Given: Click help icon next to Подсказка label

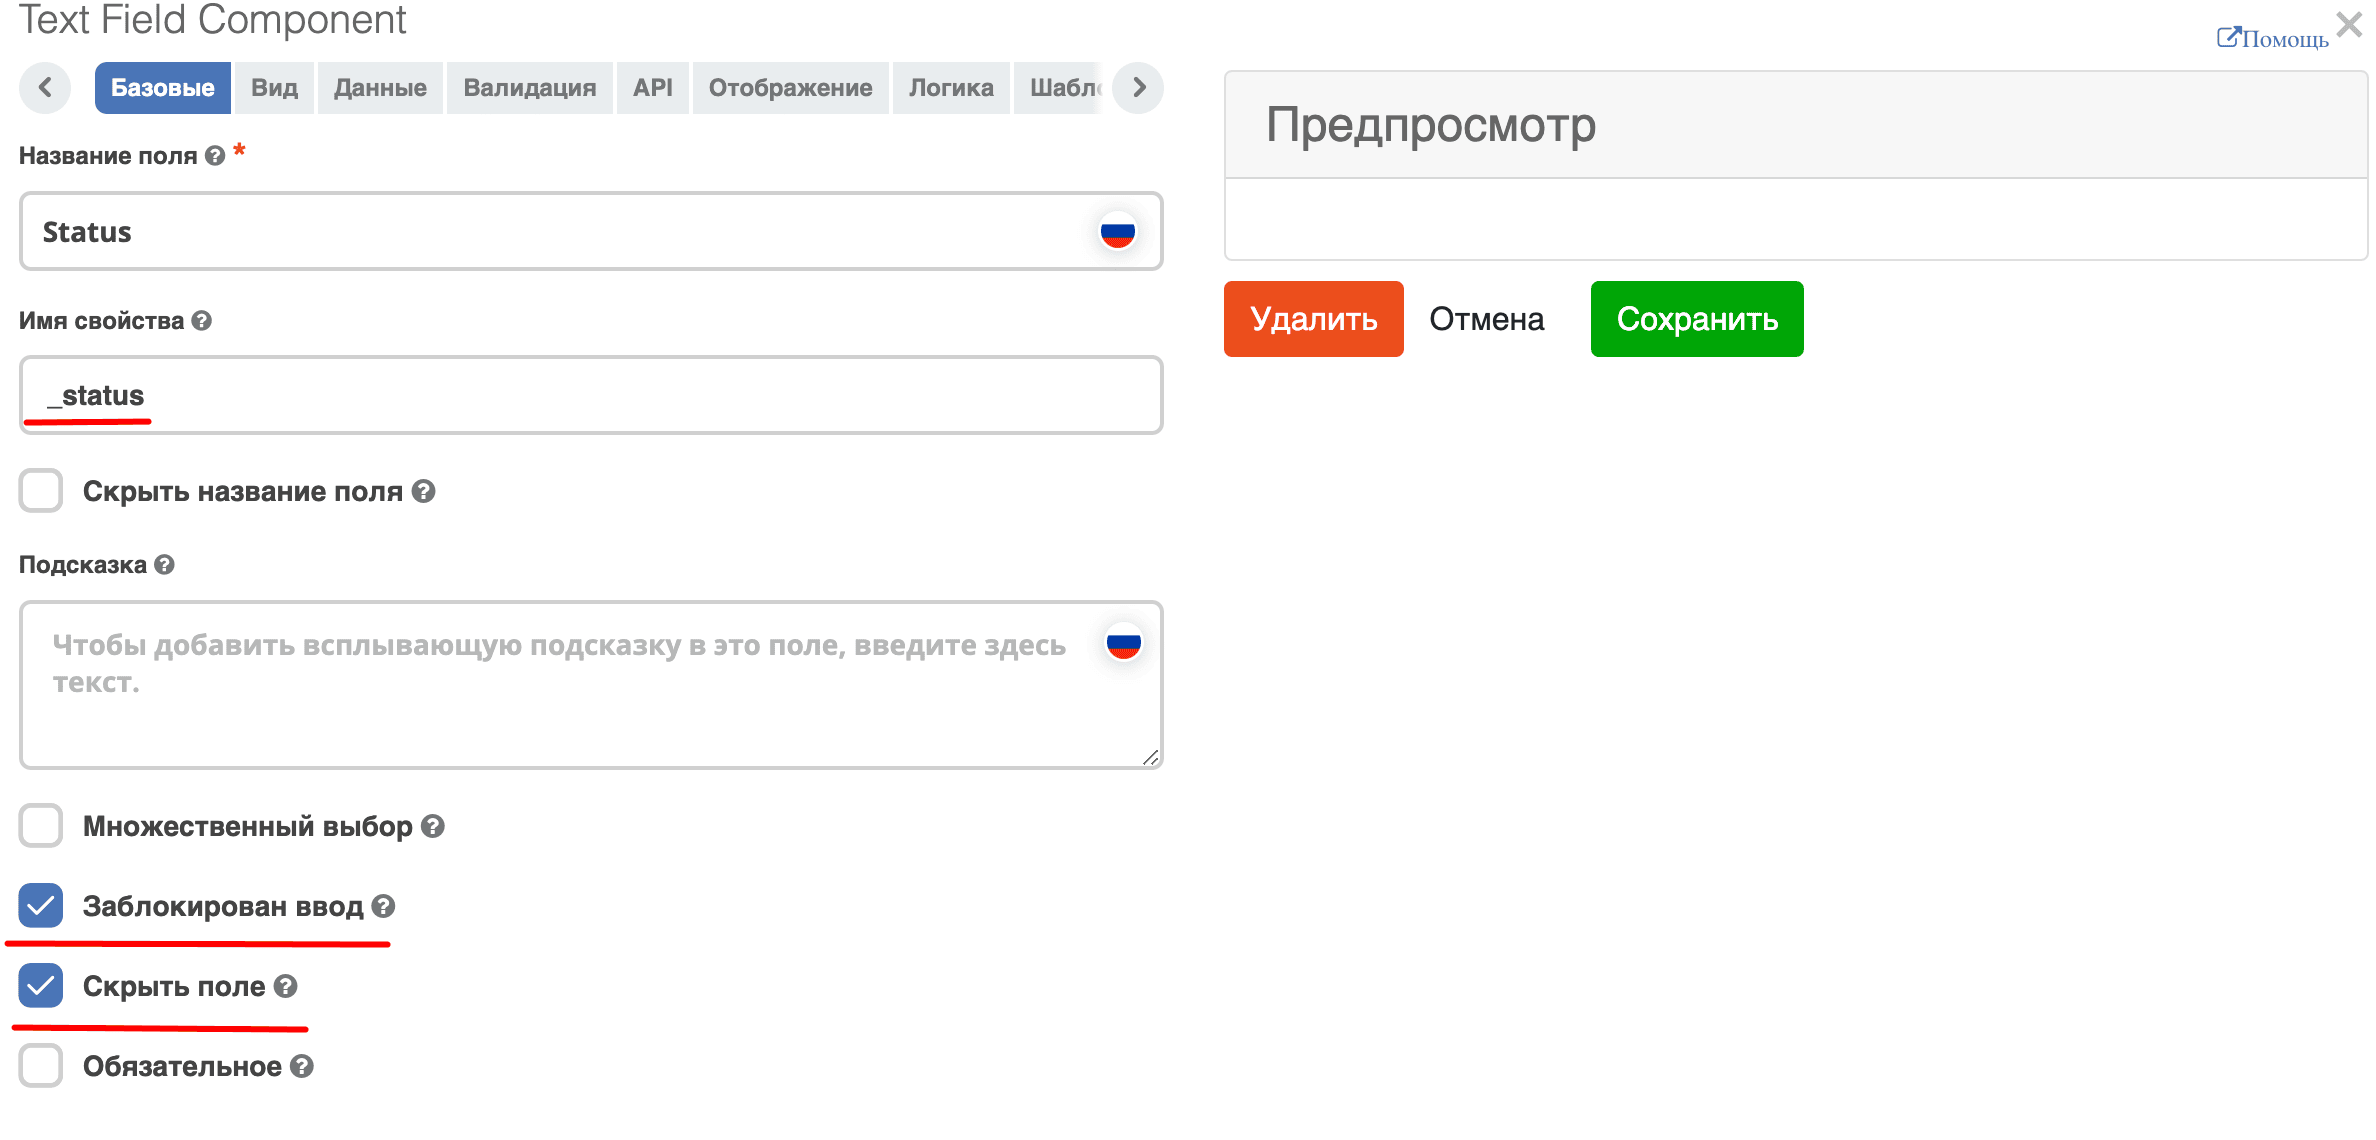Looking at the screenshot, I should (x=165, y=565).
